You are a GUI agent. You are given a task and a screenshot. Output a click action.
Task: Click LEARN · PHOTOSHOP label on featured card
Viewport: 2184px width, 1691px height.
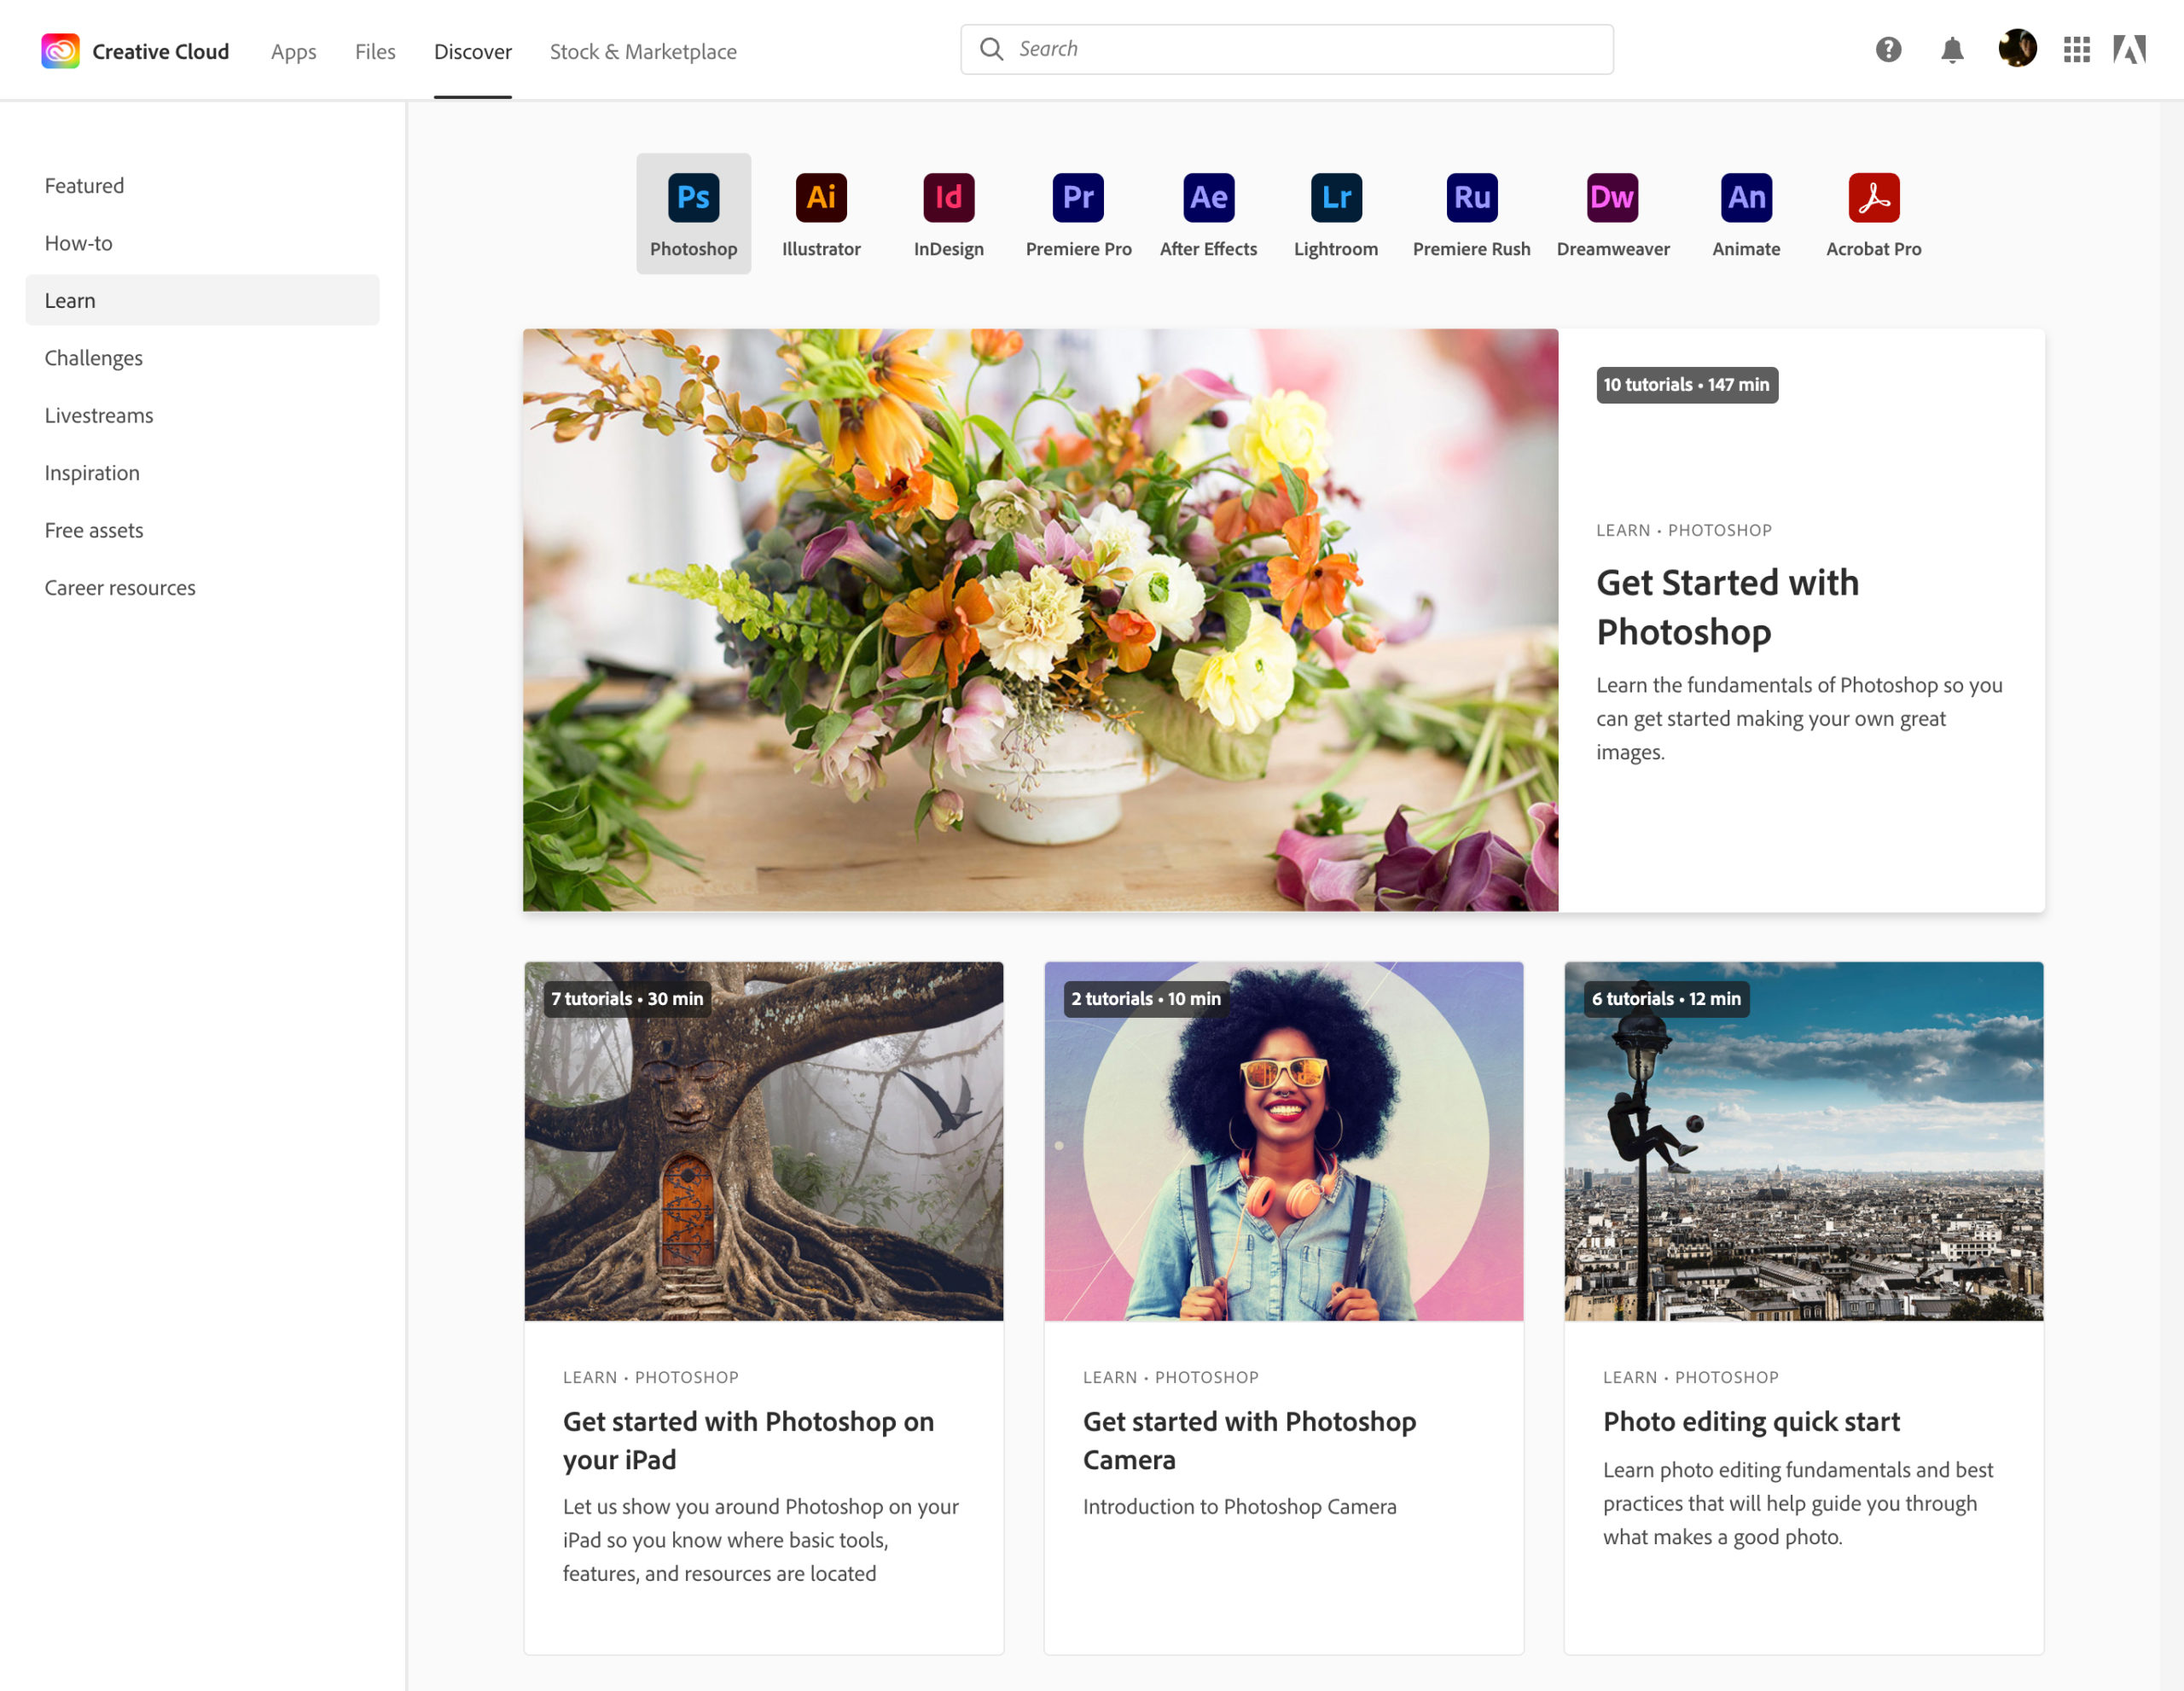pyautogui.click(x=1684, y=530)
